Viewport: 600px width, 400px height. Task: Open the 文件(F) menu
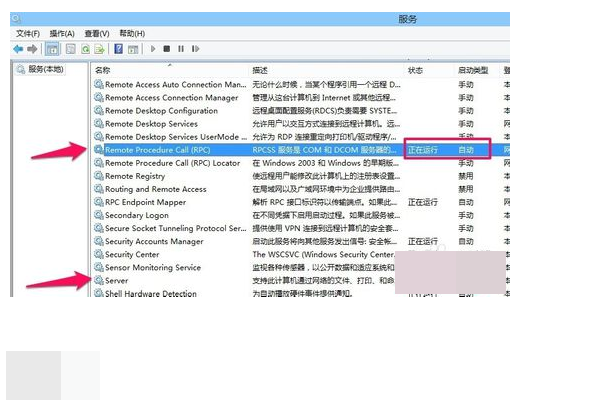[27, 33]
